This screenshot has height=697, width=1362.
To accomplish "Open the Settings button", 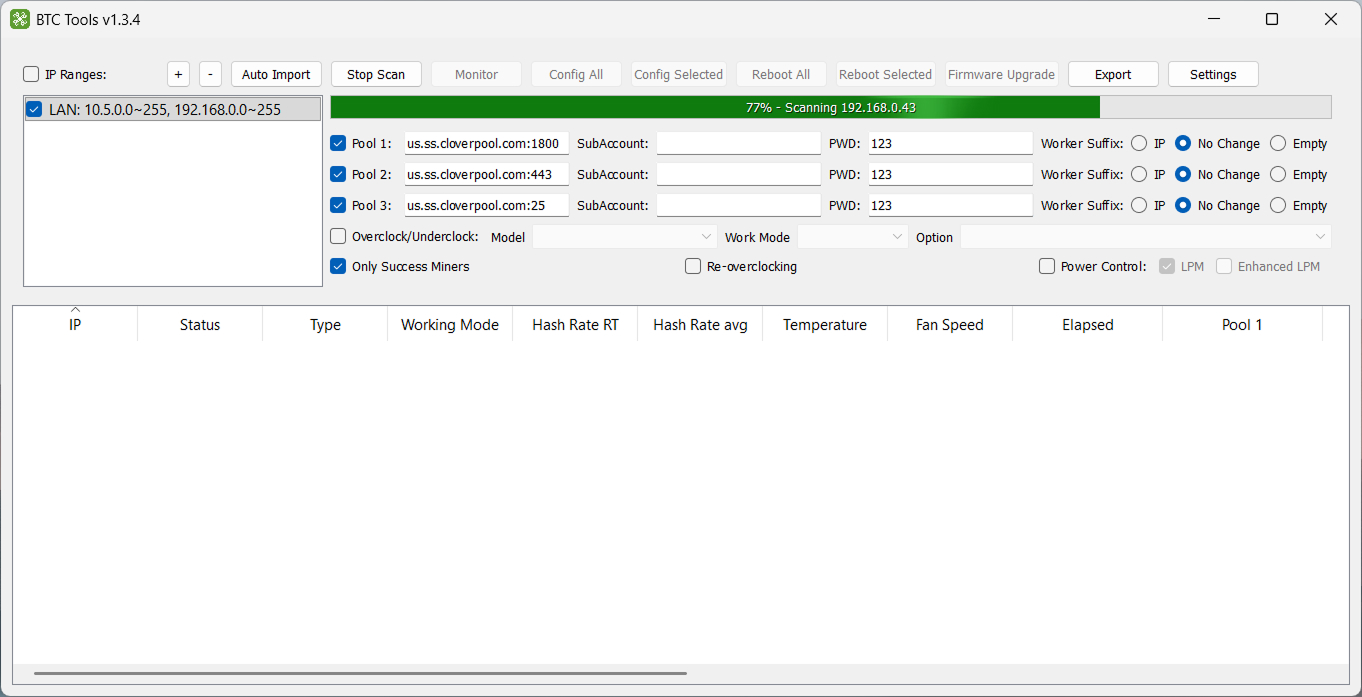I will 1213,74.
